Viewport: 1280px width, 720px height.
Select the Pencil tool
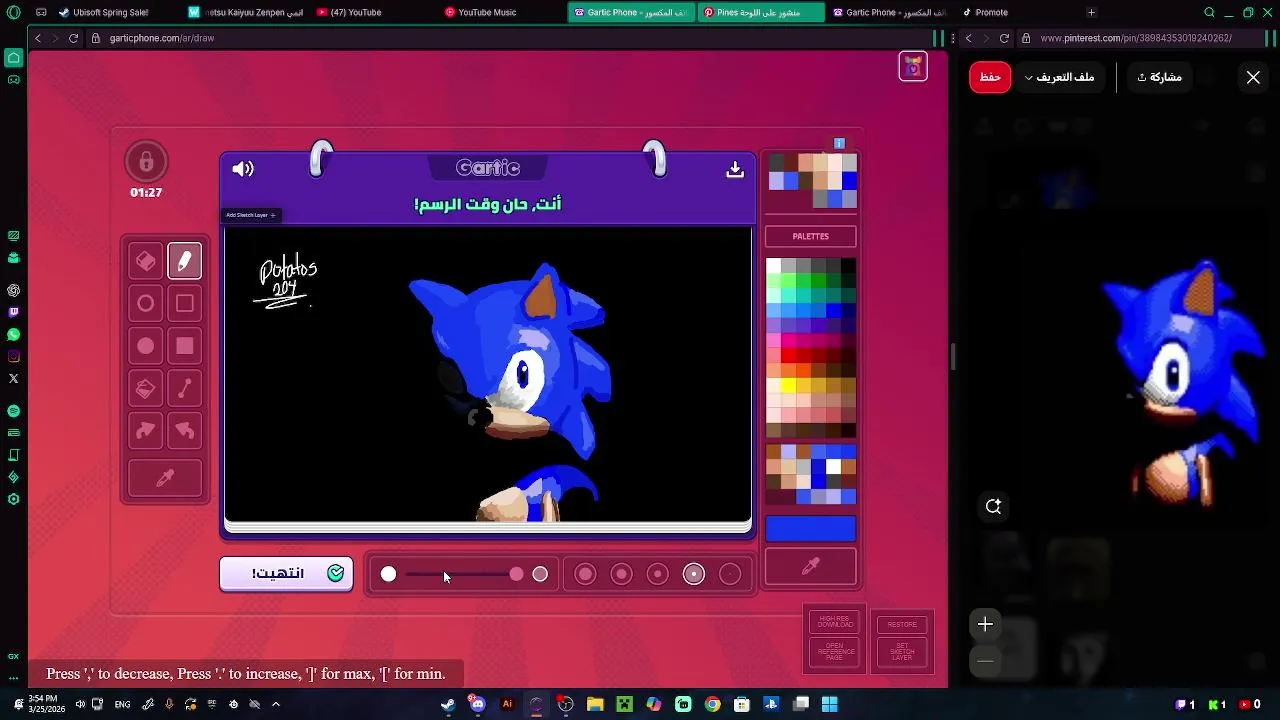184,261
